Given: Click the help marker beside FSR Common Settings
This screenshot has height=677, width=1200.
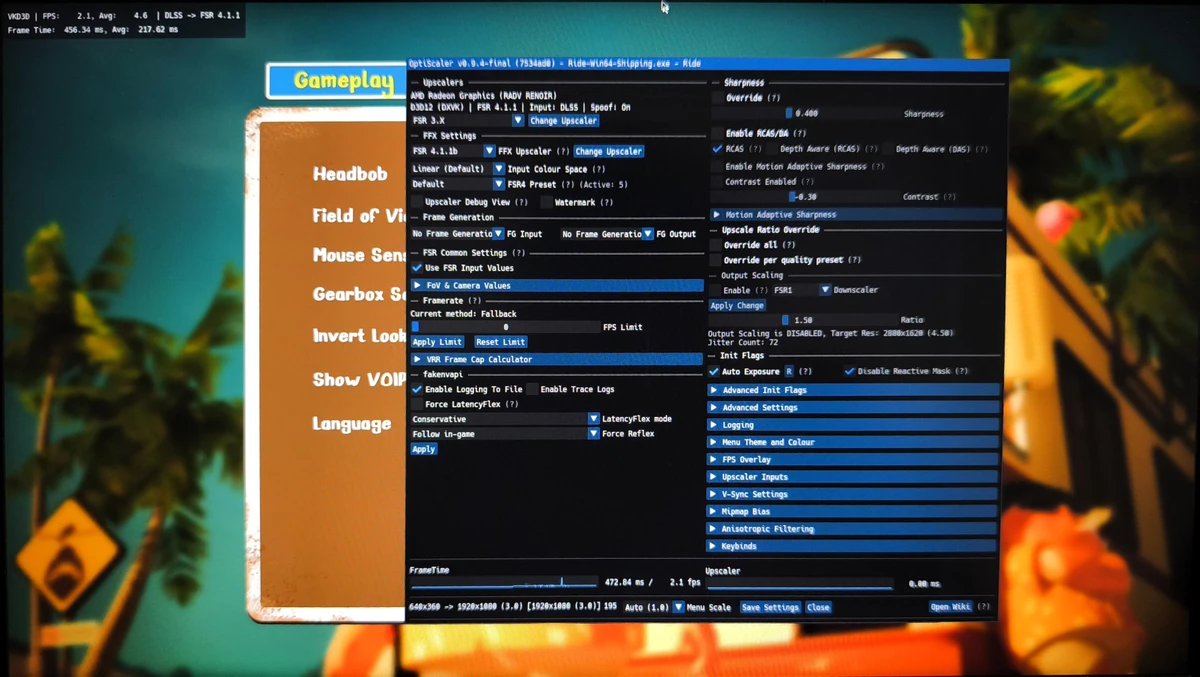Looking at the screenshot, I should coord(519,253).
